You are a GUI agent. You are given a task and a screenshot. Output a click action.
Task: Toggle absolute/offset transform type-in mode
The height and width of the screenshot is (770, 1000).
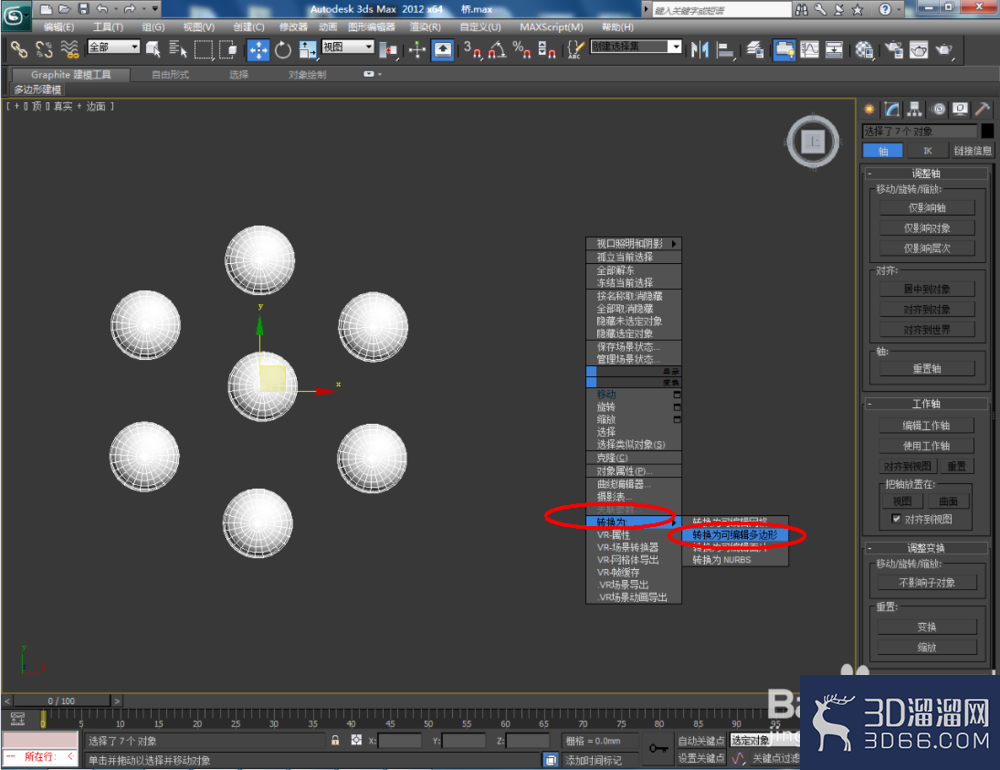pos(357,740)
